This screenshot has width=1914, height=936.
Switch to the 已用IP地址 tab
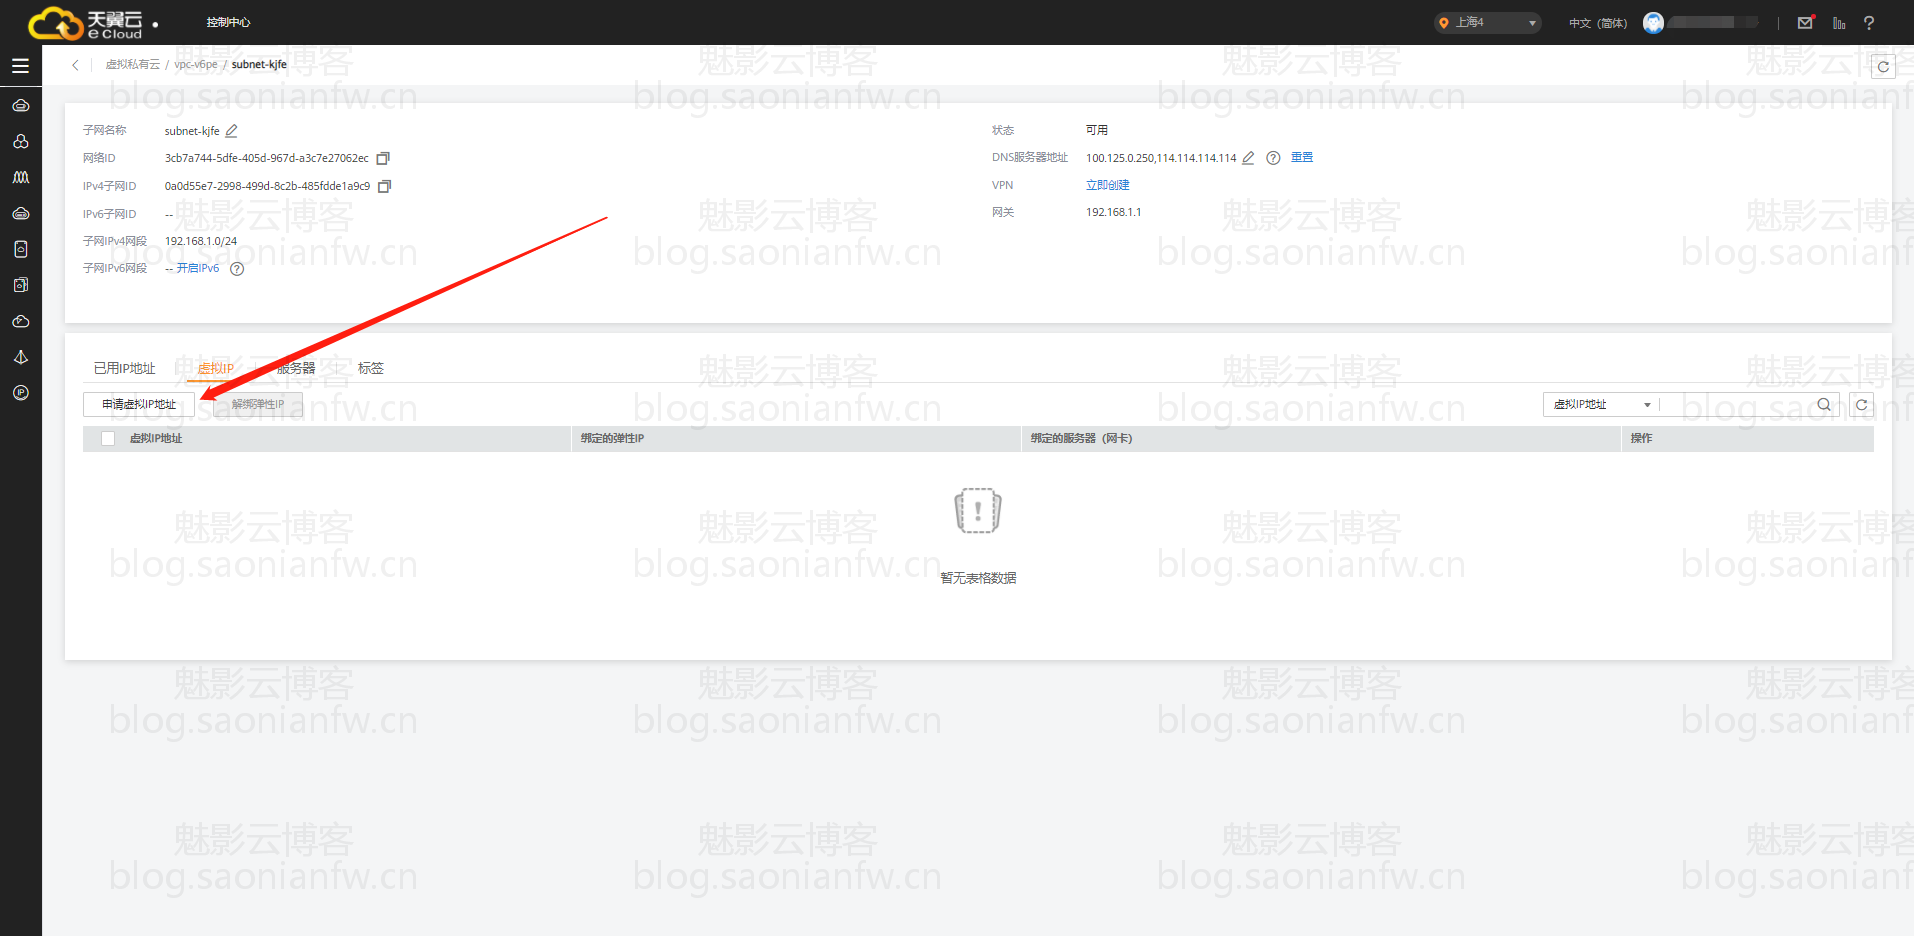(x=124, y=369)
